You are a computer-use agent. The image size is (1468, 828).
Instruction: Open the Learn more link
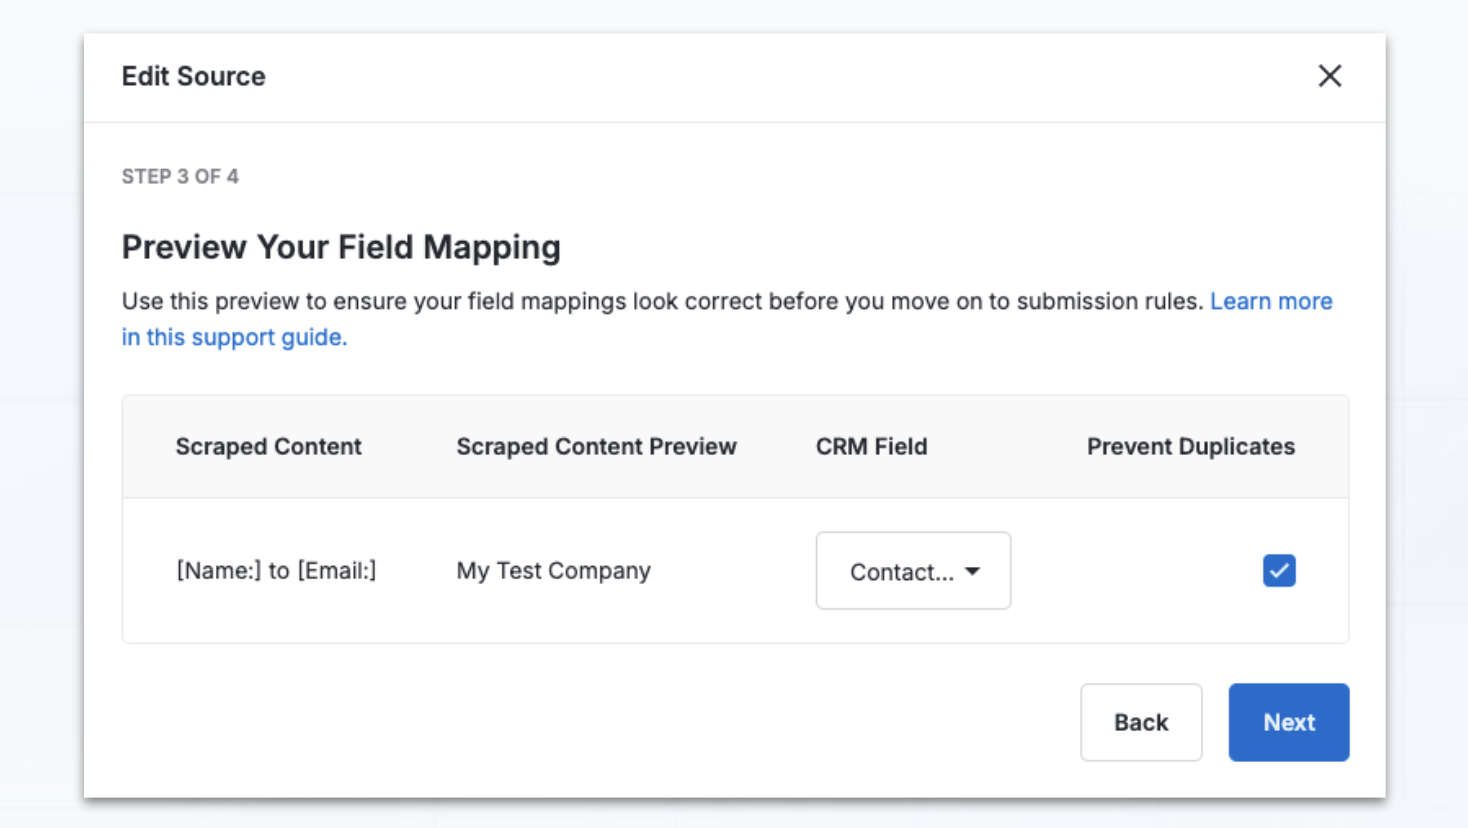pos(1270,302)
